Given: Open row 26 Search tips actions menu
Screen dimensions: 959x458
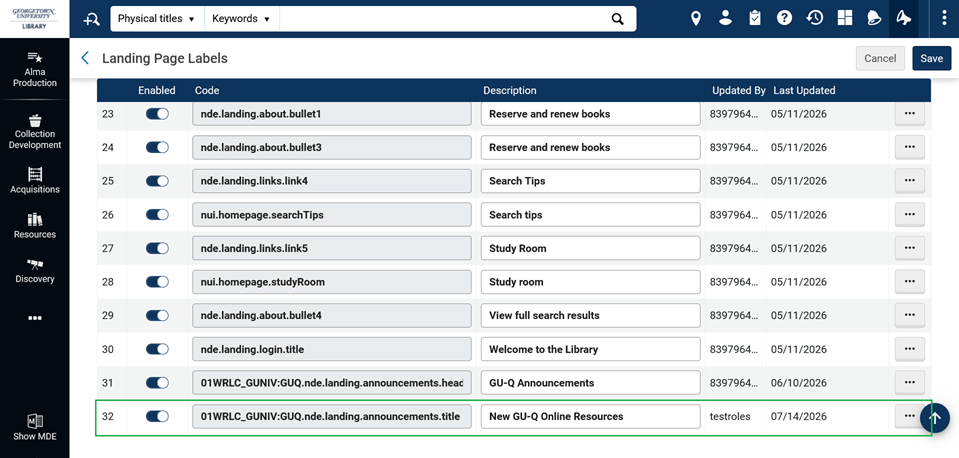Looking at the screenshot, I should click(909, 215).
